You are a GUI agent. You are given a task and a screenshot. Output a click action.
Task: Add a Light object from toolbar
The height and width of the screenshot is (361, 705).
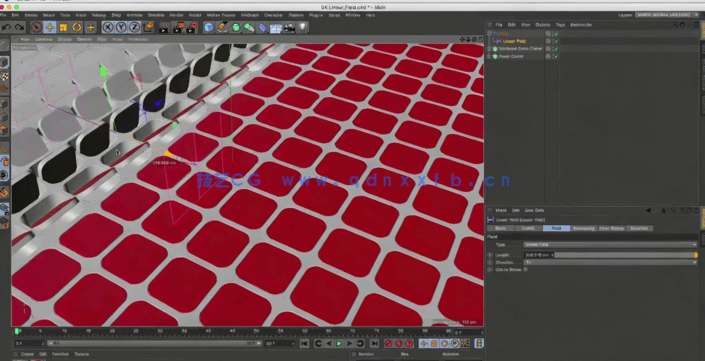point(303,27)
